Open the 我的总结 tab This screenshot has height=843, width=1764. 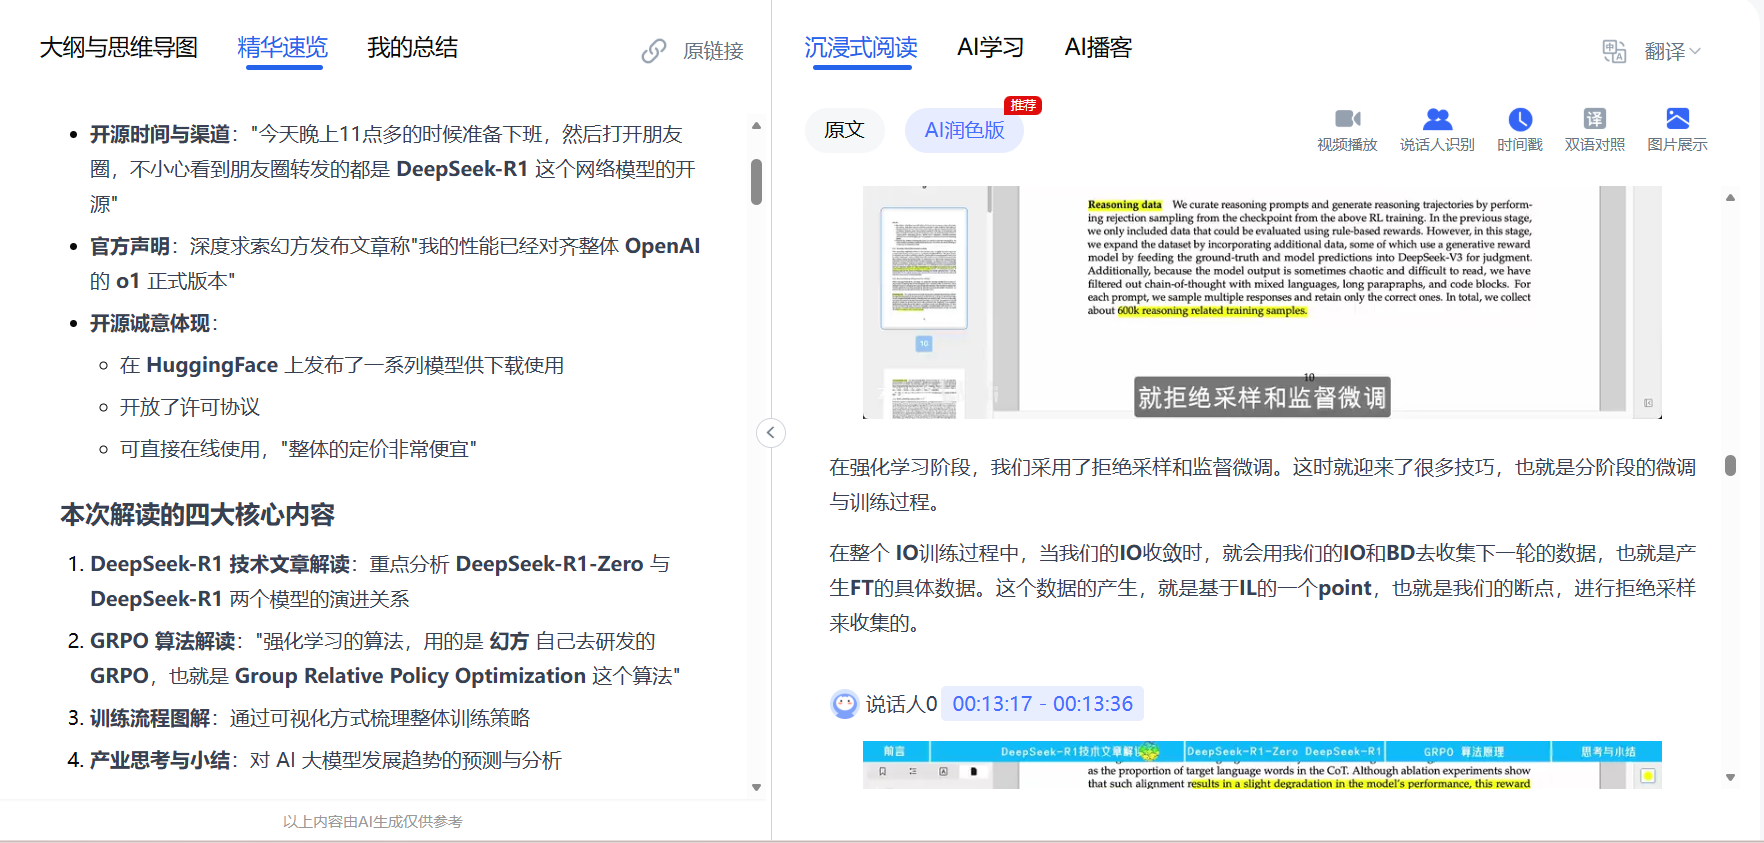413,47
